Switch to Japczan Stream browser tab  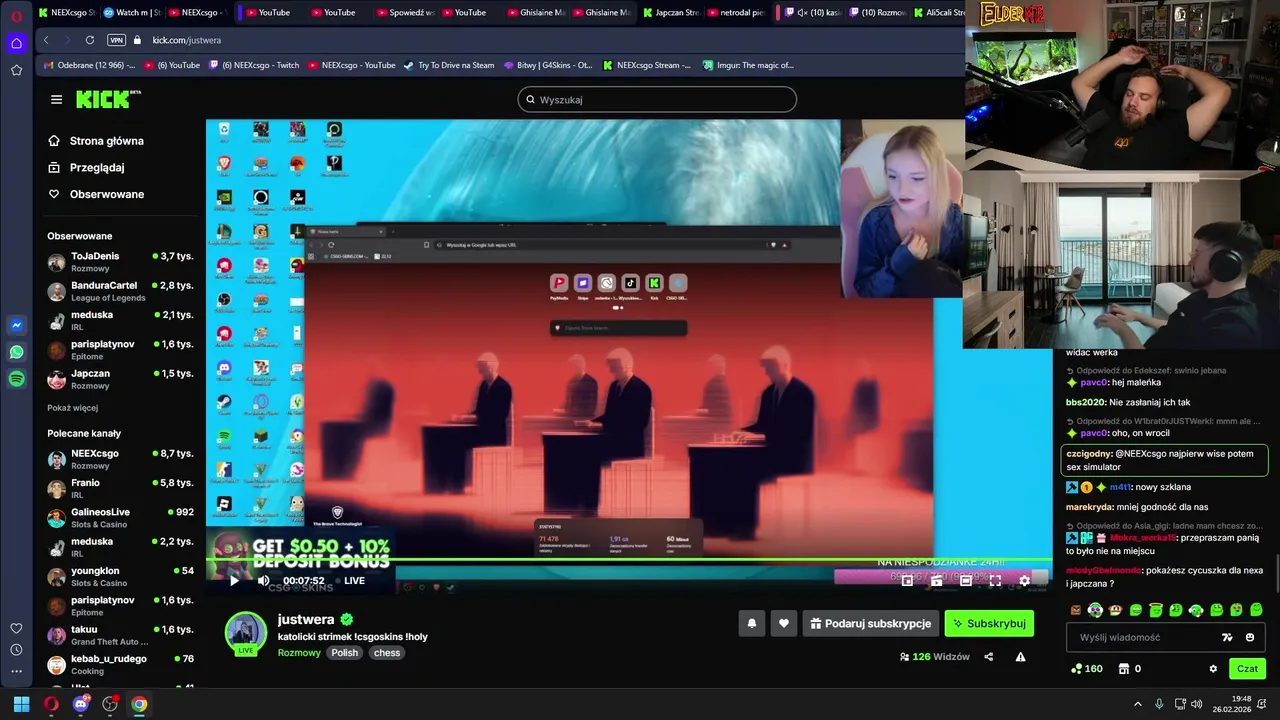tap(670, 13)
